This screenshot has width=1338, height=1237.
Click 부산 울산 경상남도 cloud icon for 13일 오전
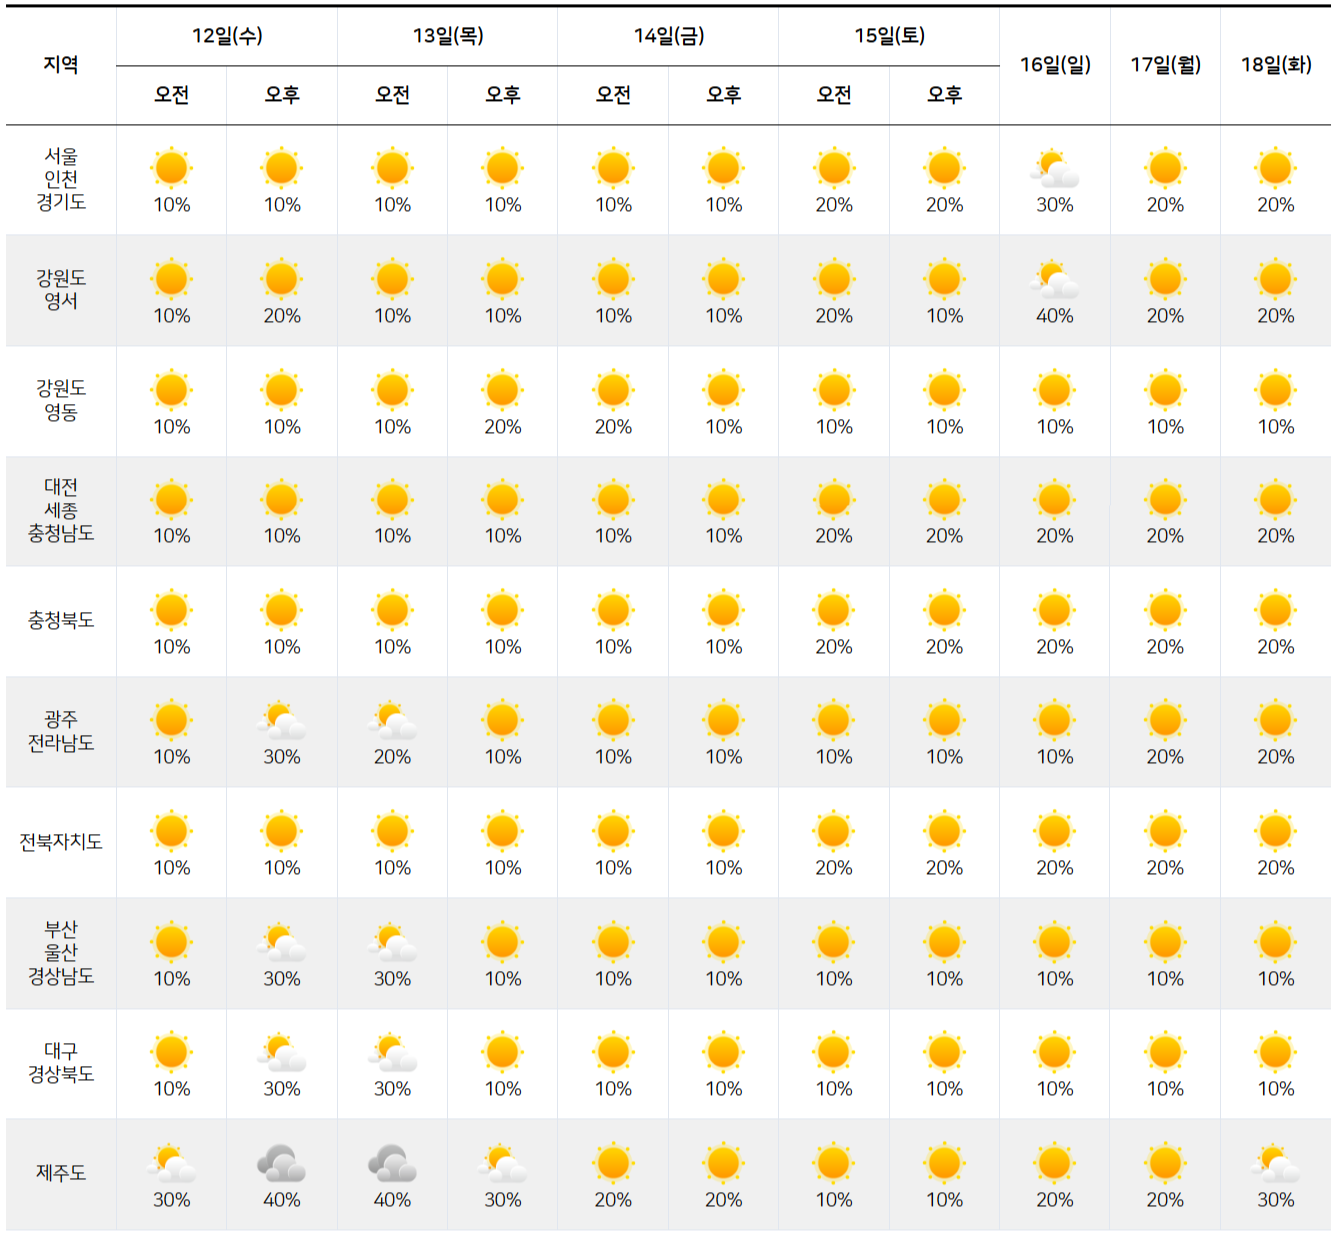392,943
